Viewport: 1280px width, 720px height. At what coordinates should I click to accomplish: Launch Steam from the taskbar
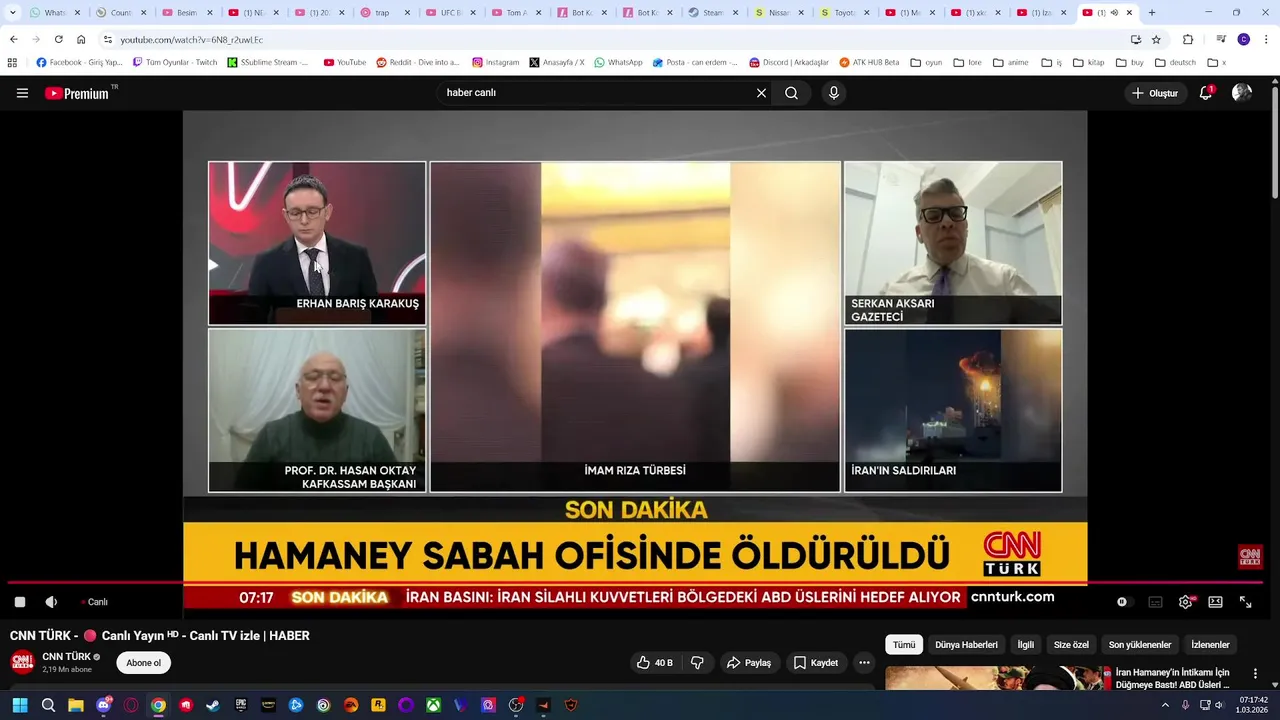(x=213, y=705)
